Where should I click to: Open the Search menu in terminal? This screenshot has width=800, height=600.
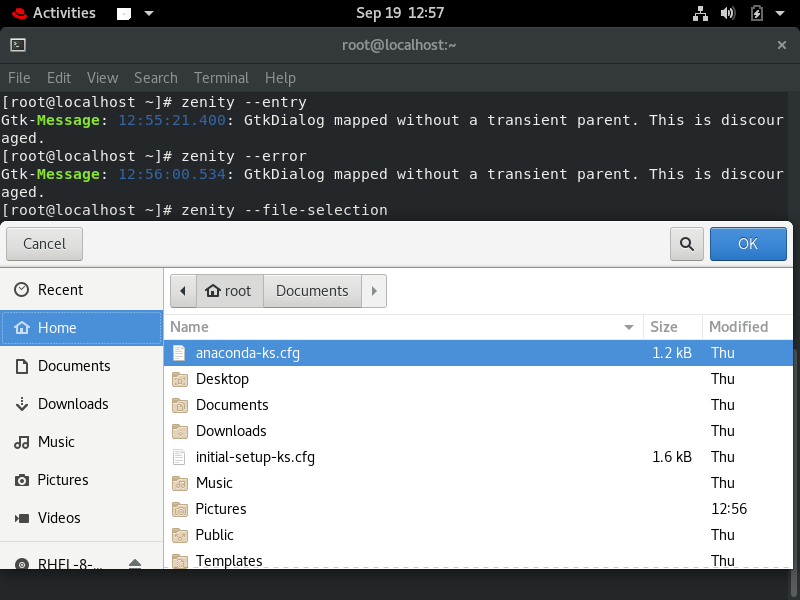(156, 78)
